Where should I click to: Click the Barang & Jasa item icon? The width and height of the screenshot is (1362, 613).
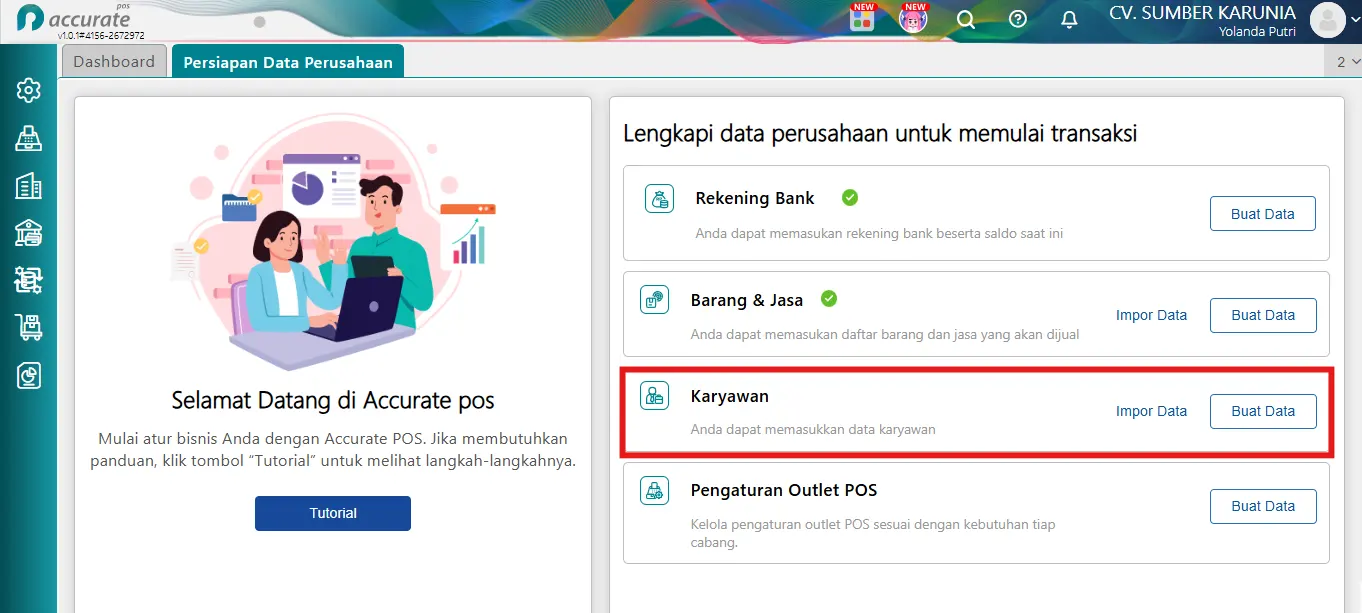(x=655, y=300)
